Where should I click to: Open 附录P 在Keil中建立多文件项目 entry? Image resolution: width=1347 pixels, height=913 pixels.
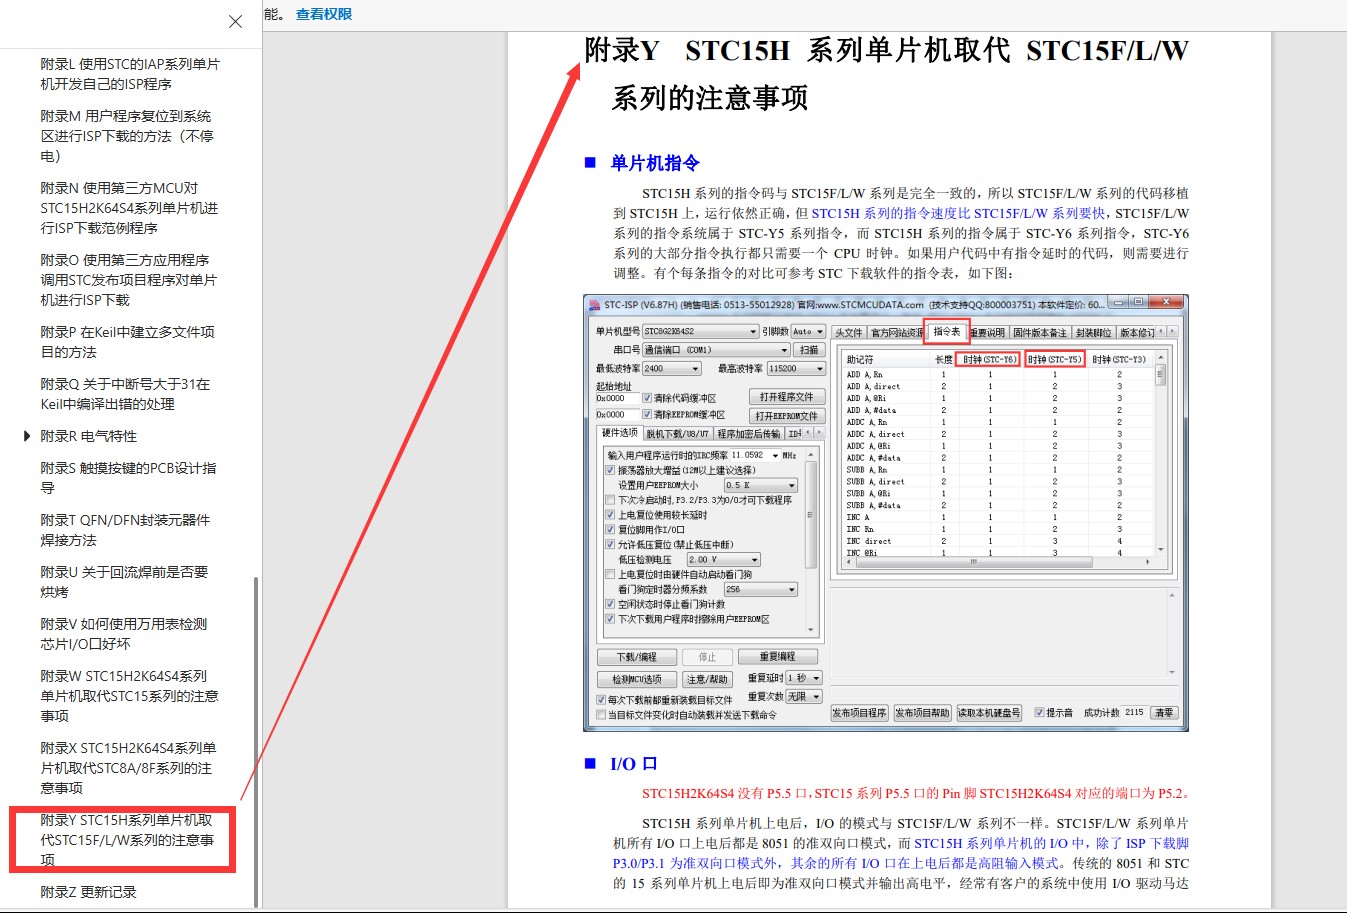click(x=127, y=342)
